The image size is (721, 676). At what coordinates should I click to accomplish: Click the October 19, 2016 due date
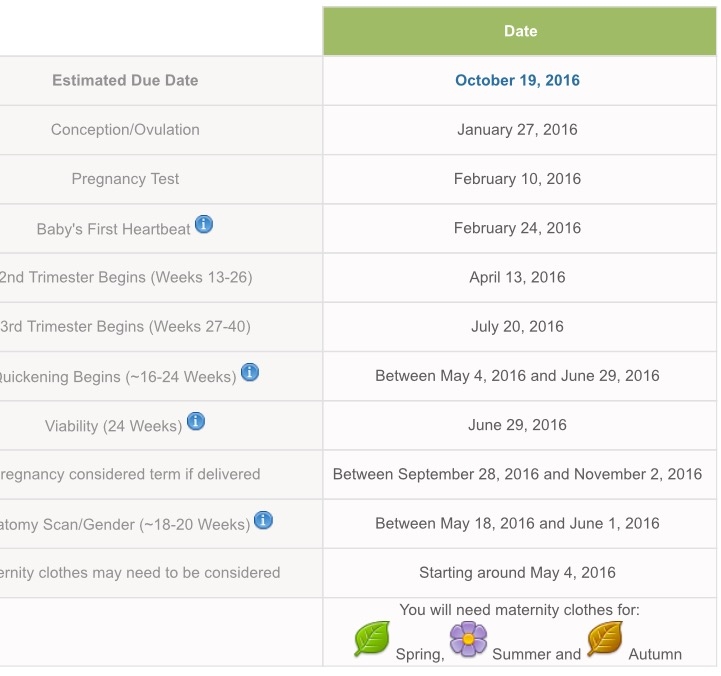pos(517,80)
